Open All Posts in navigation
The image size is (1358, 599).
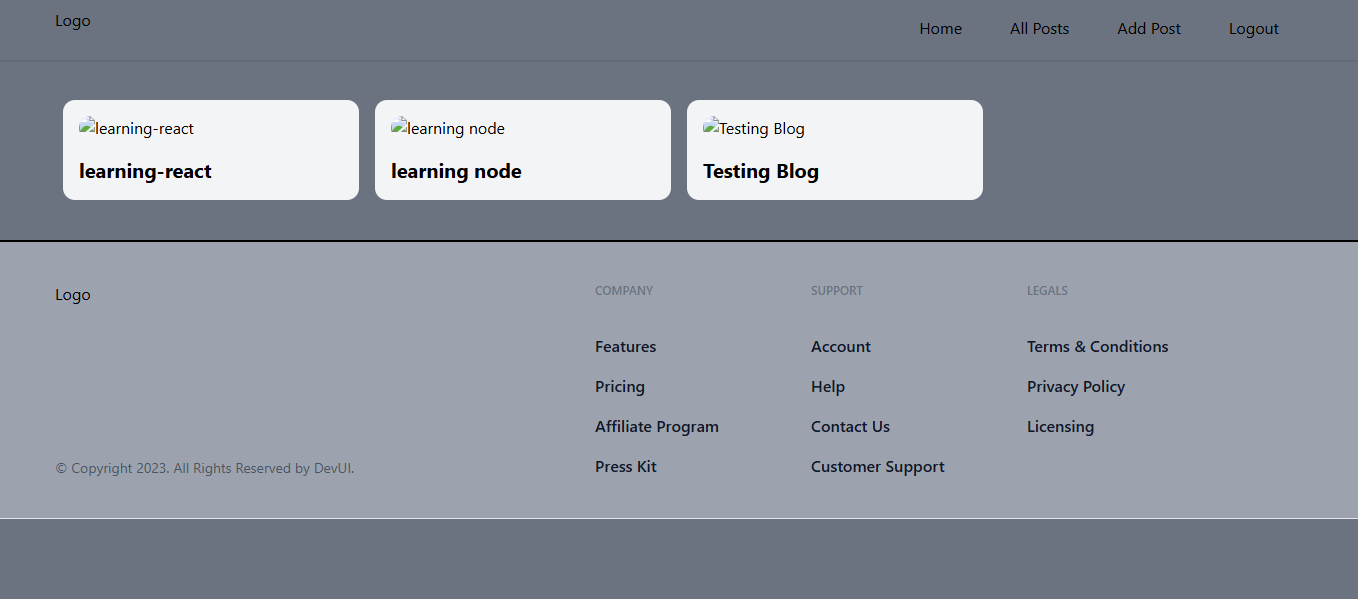tap(1039, 29)
